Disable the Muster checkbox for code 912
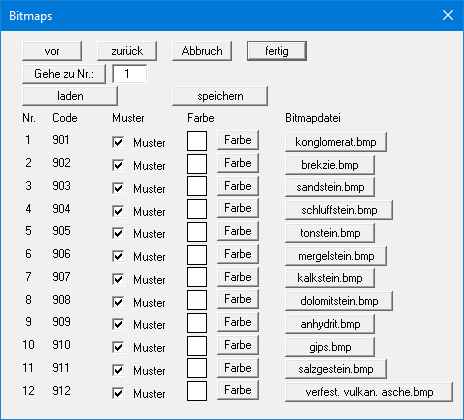This screenshot has width=464, height=420. tap(118, 393)
